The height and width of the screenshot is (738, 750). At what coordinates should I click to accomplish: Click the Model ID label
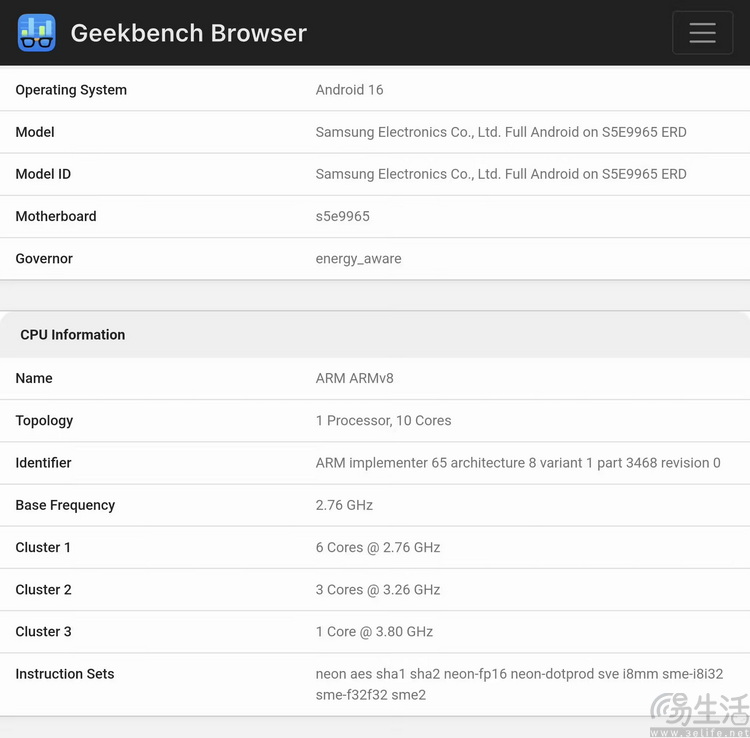tap(43, 174)
